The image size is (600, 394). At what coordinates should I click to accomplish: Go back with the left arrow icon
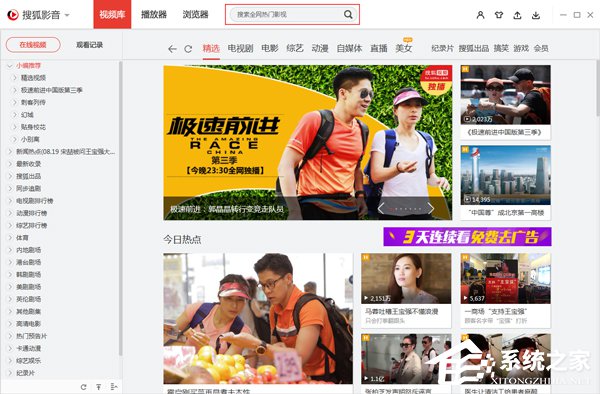tap(172, 49)
